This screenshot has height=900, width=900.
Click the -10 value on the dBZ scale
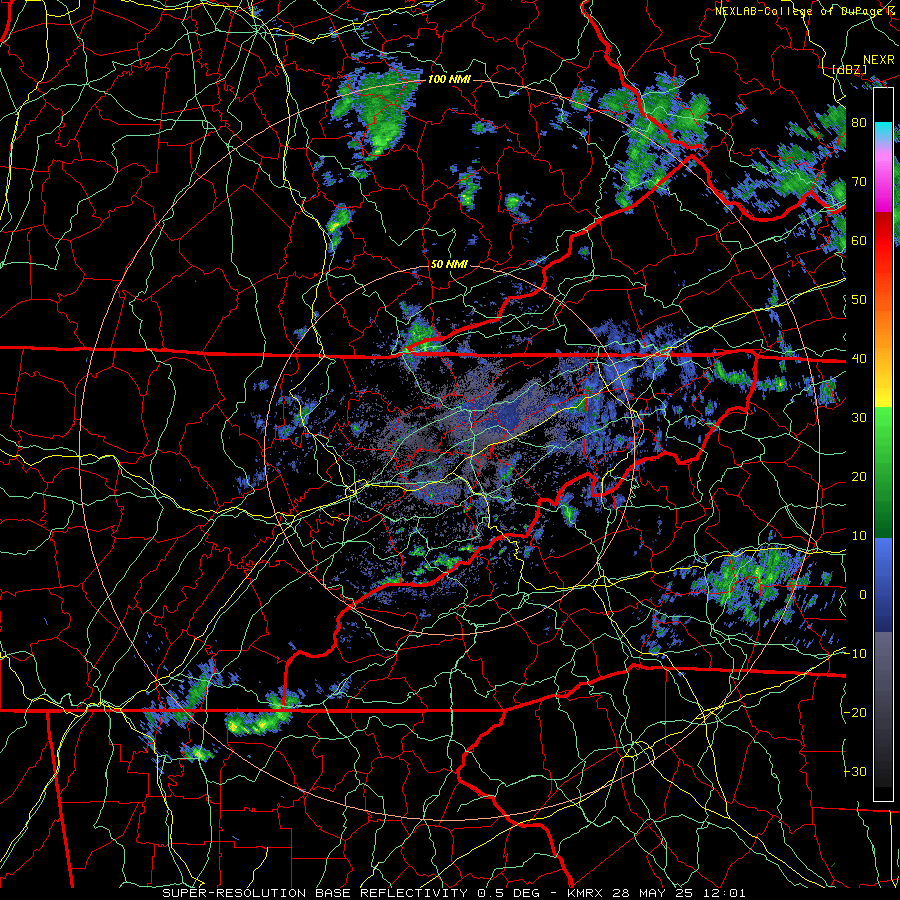tap(855, 654)
